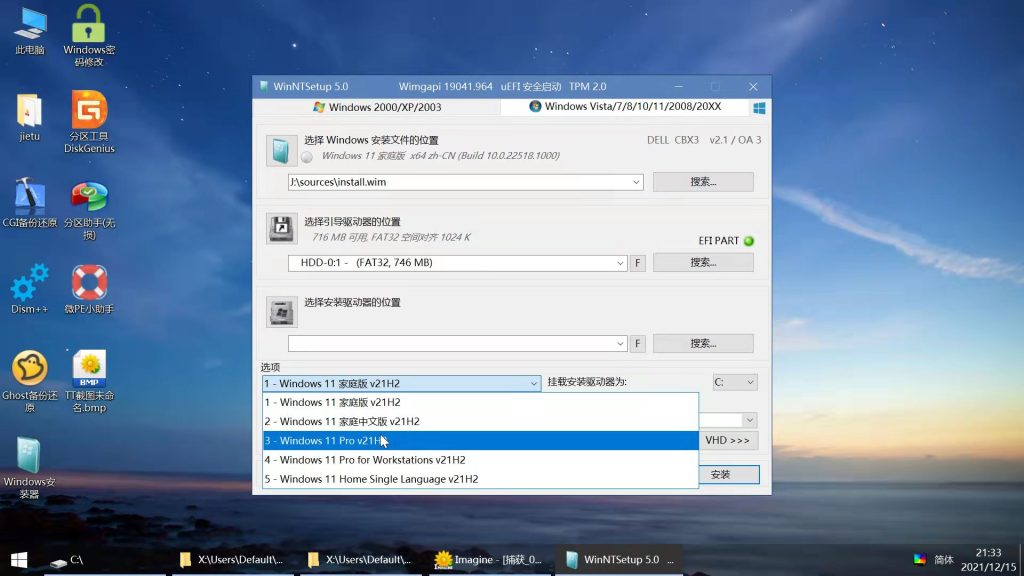
Task: Click the v2.1 / OA 3 text
Action: (735, 140)
